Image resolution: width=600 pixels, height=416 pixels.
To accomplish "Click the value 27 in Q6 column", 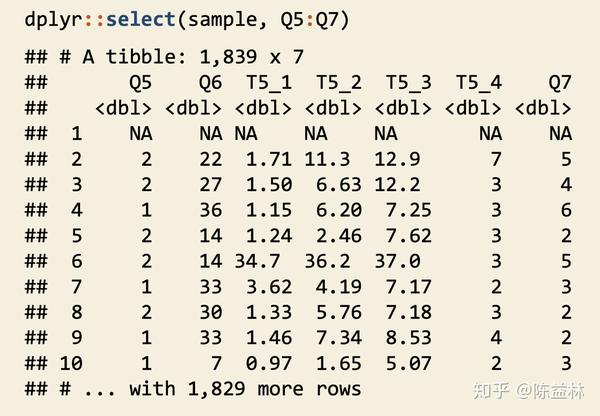I will [210, 184].
